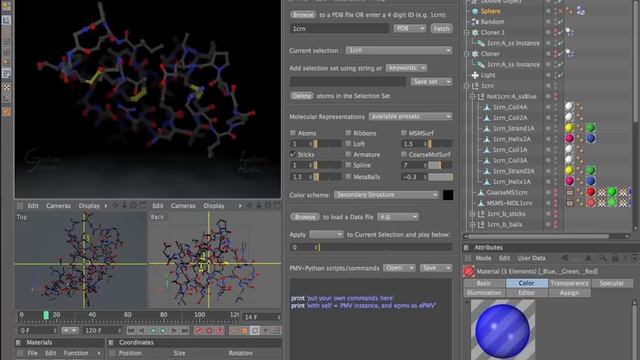Switch to the Transparency tab
640x360 pixels.
pos(569,283)
